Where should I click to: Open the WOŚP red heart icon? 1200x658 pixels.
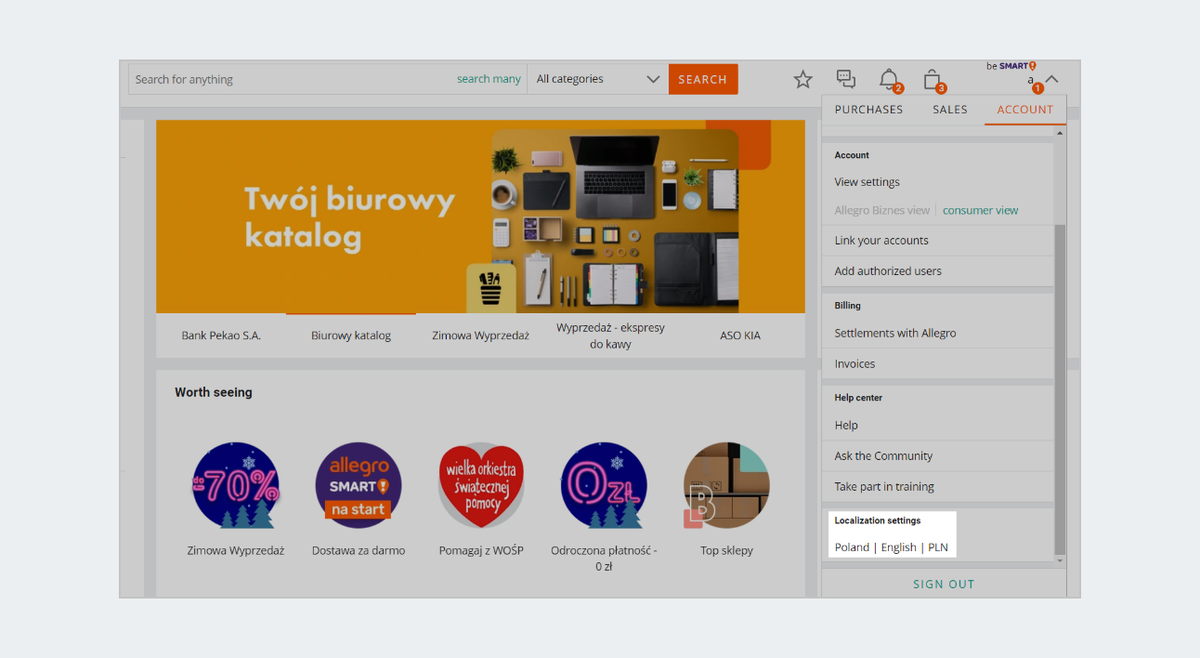[481, 485]
